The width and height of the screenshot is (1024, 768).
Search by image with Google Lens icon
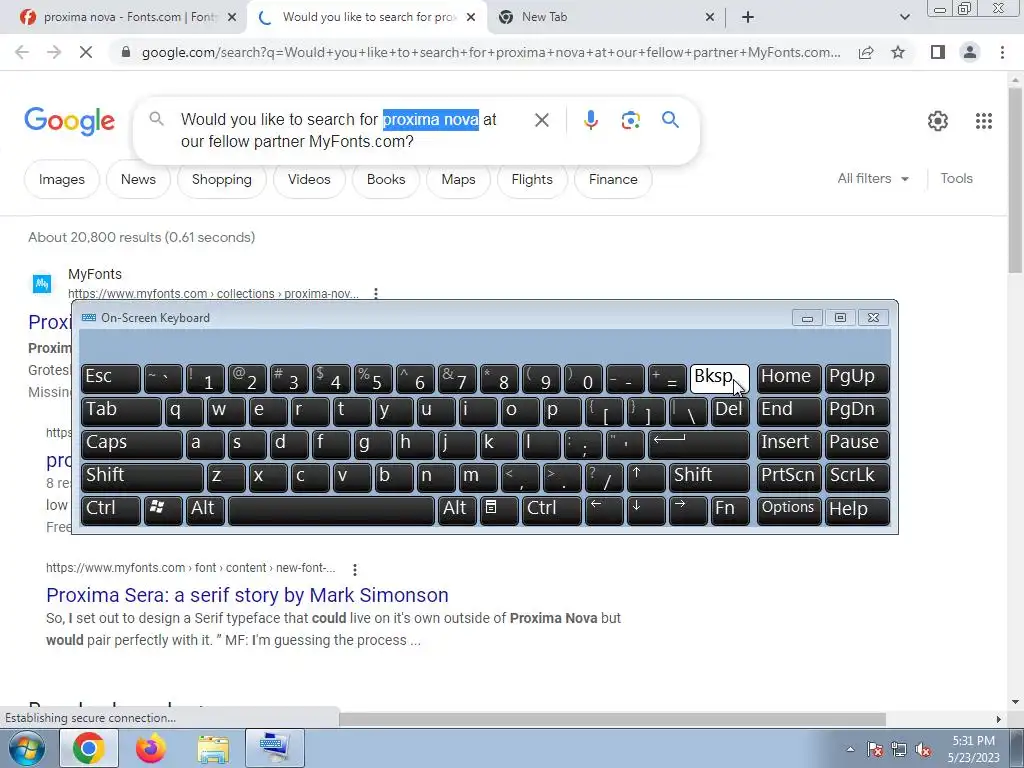point(630,120)
